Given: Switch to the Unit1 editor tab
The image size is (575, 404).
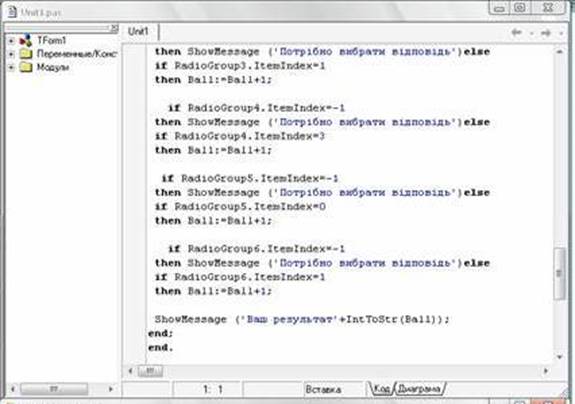Looking at the screenshot, I should point(138,32).
